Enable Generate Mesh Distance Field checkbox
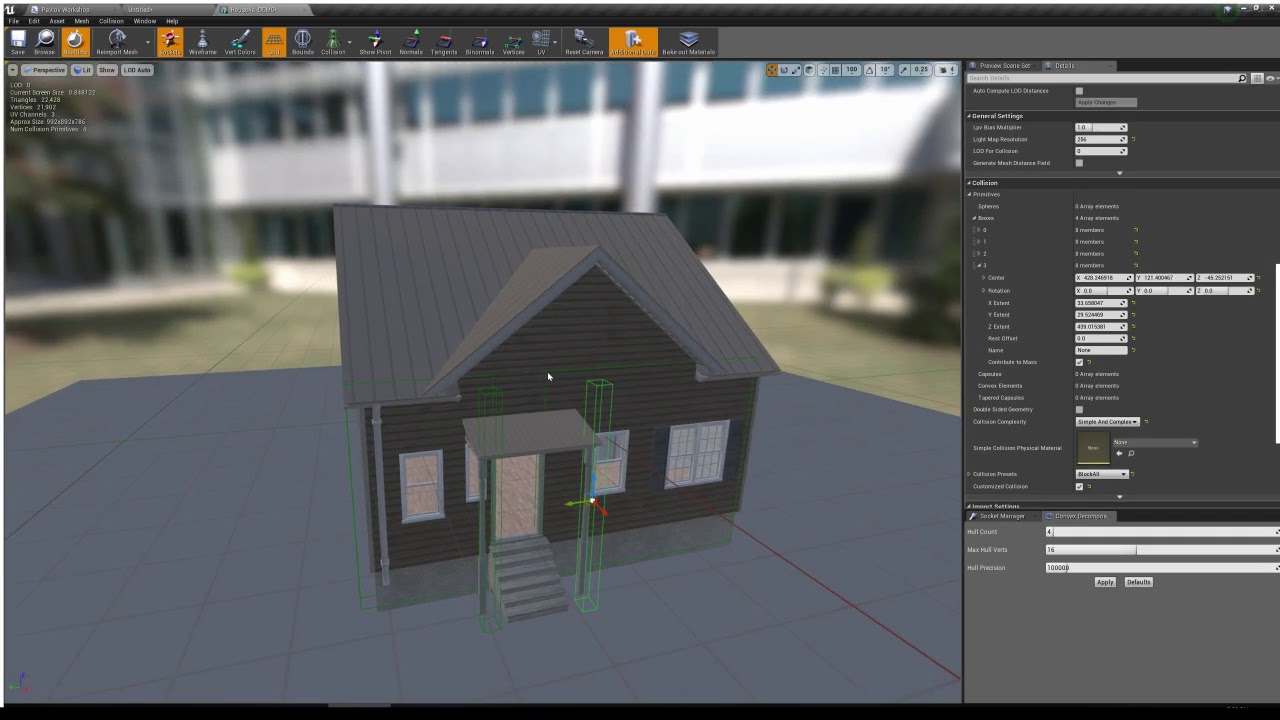 tap(1079, 163)
